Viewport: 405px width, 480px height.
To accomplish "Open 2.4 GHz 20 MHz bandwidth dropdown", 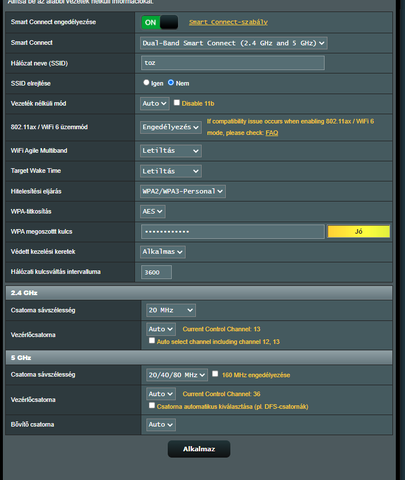I will pyautogui.click(x=171, y=310).
